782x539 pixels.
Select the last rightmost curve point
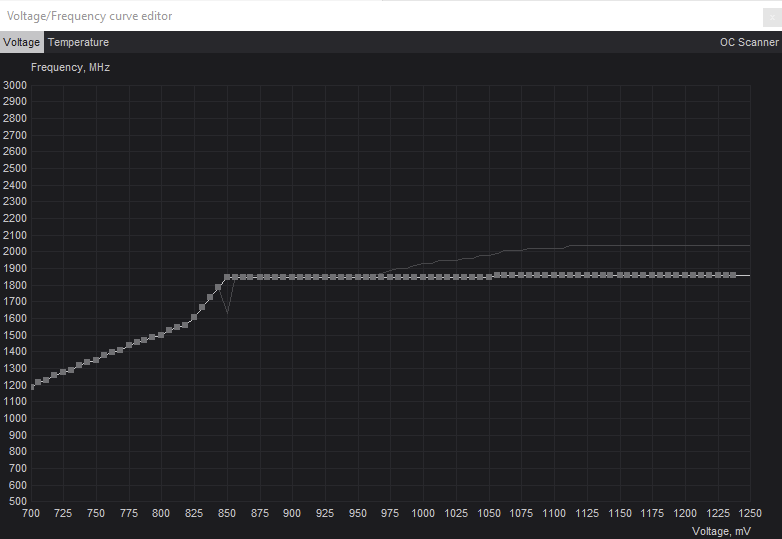click(x=733, y=275)
